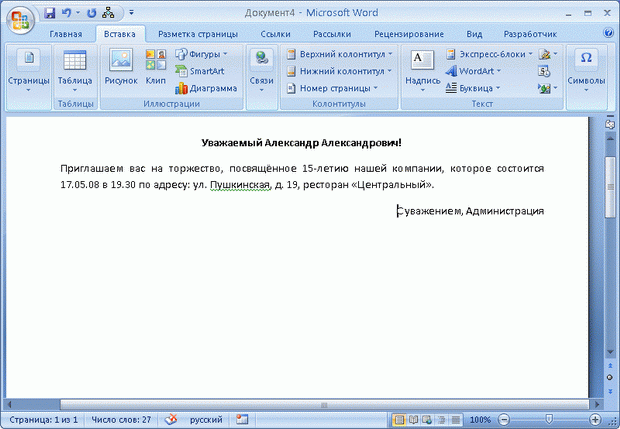Open the Разработчик tab
This screenshot has height=429, width=620.
(x=530, y=34)
